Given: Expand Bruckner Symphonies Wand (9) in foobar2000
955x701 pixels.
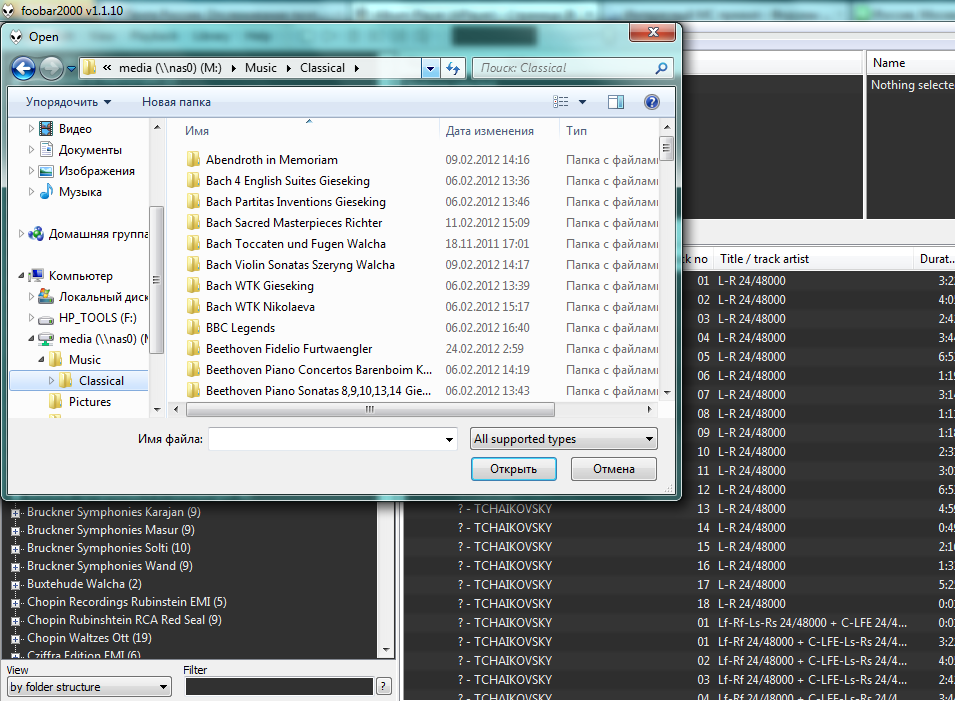Looking at the screenshot, I should pos(15,567).
